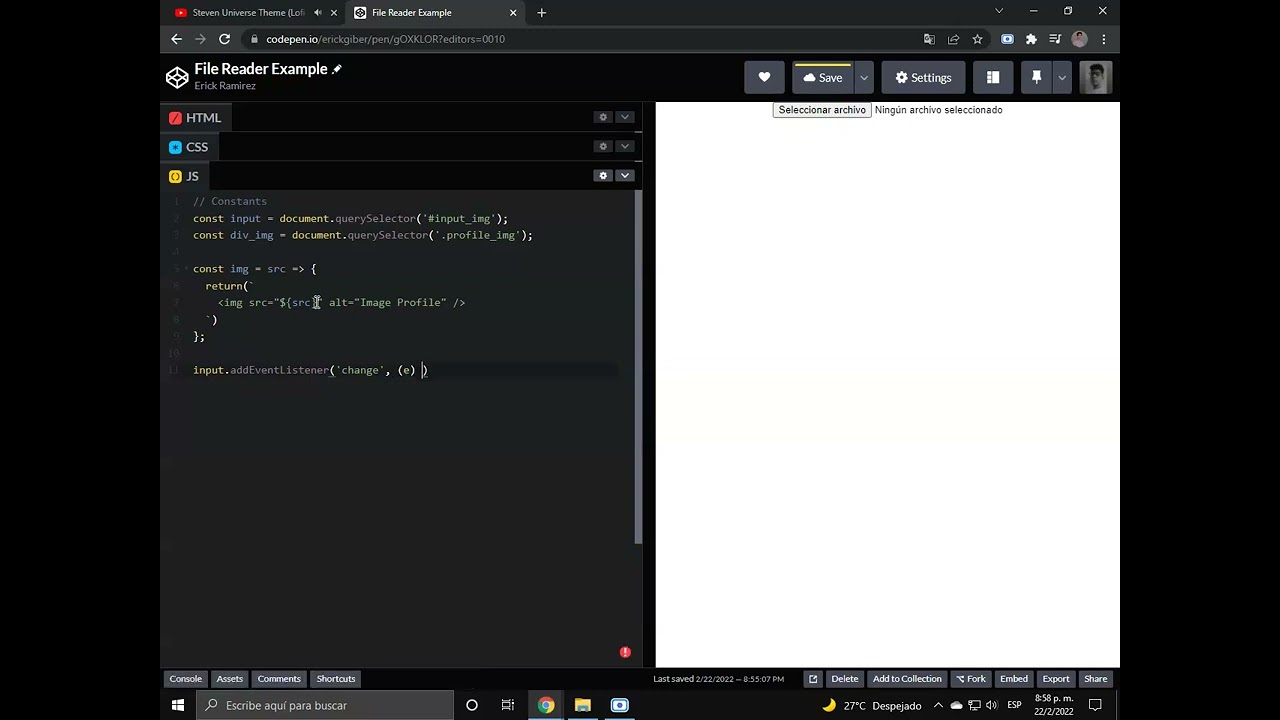1280x720 pixels.
Task: Show keyboard Shortcuts
Action: coord(336,678)
